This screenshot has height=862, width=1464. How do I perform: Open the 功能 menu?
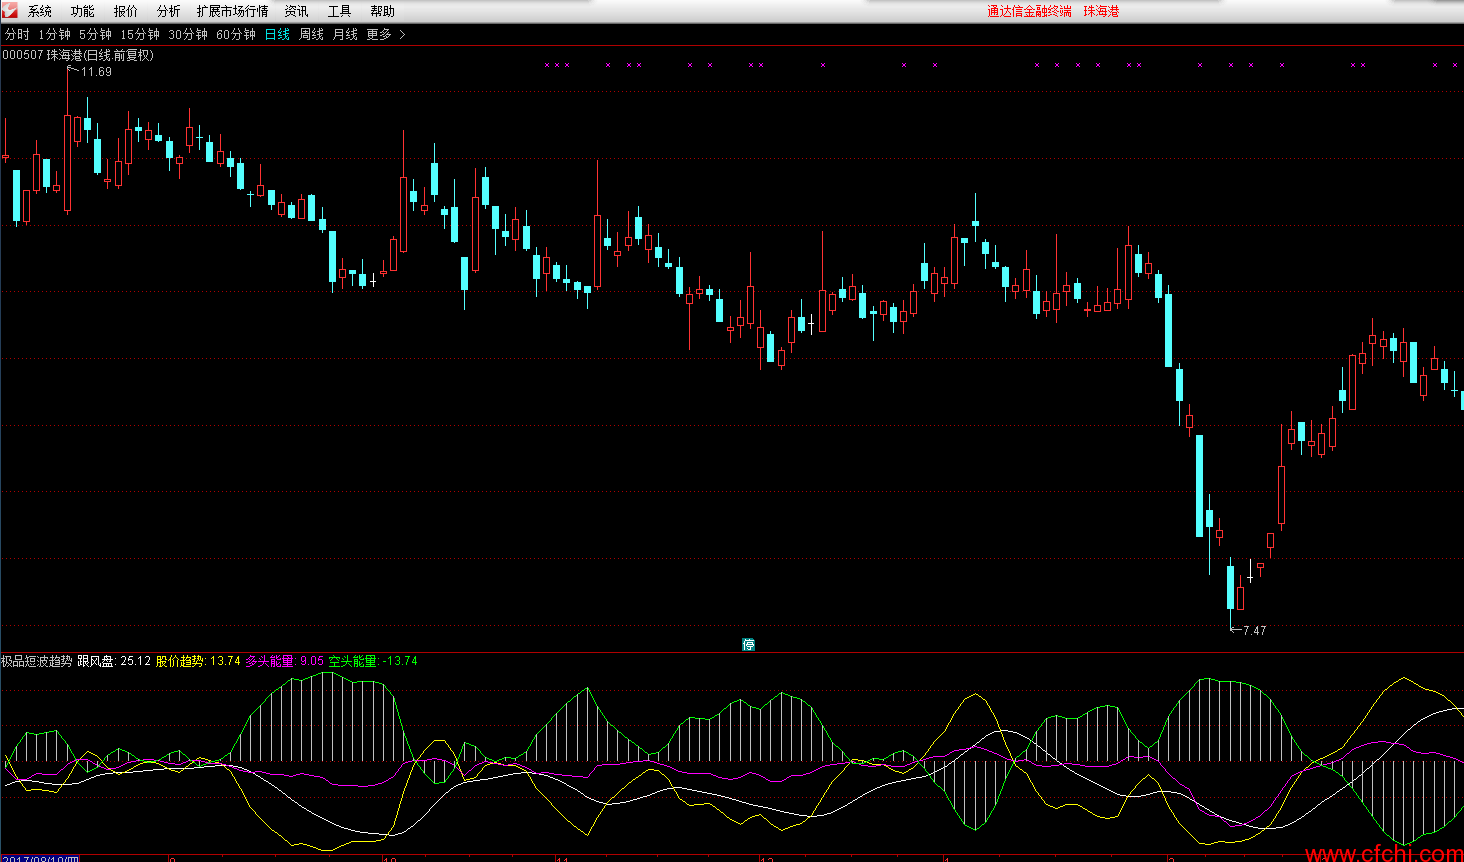coord(83,11)
